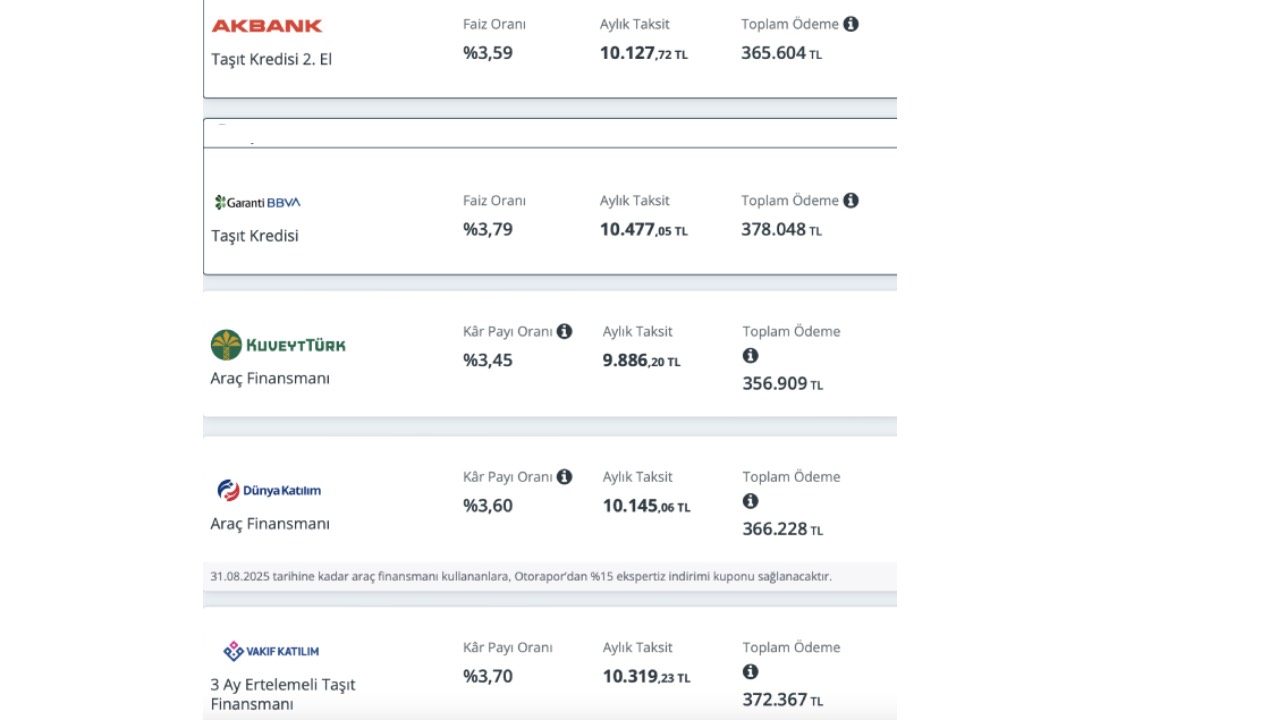Viewport: 1280px width, 720px height.
Task: Click "Aylık Taksit" label in Kuveyt Türk row
Action: tap(638, 332)
